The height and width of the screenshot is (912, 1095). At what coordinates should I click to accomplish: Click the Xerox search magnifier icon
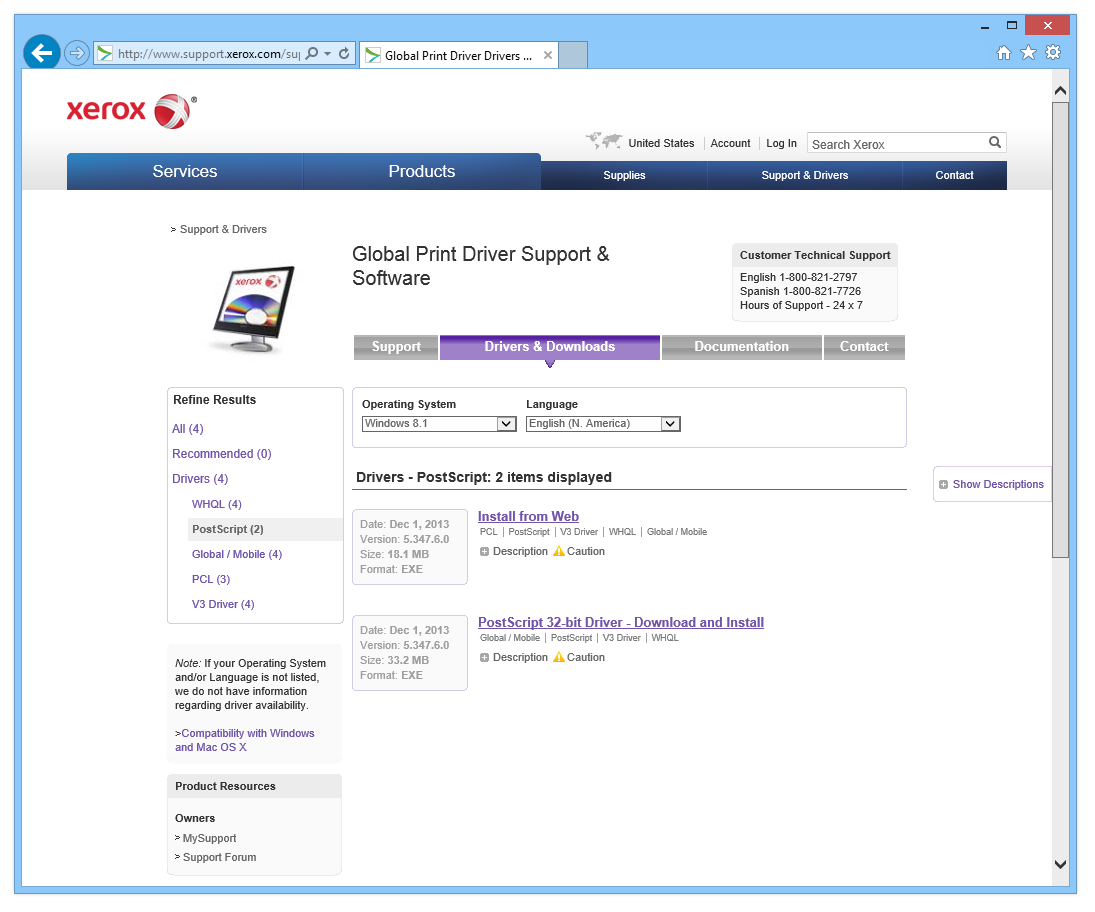tap(995, 143)
